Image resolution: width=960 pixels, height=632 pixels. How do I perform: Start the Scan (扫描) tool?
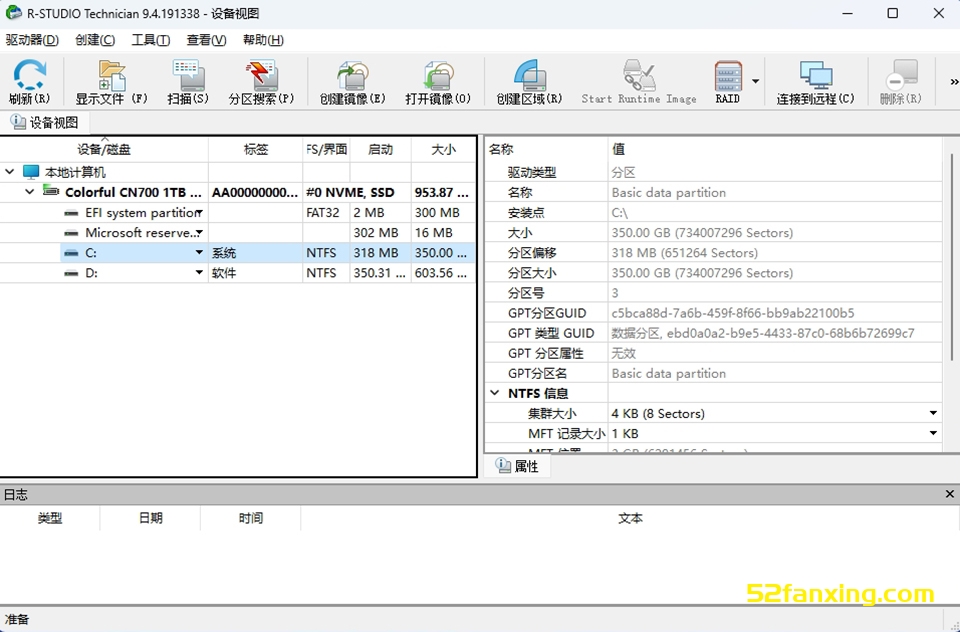click(x=188, y=81)
